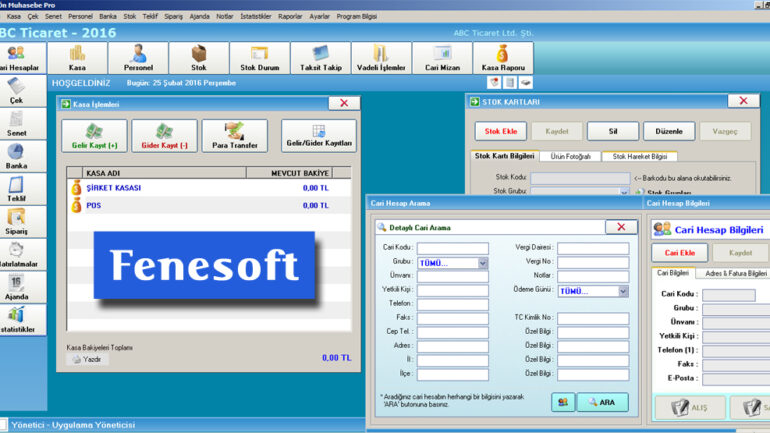Click the Yazdır button in Kasa İşlemleri

click(x=87, y=359)
